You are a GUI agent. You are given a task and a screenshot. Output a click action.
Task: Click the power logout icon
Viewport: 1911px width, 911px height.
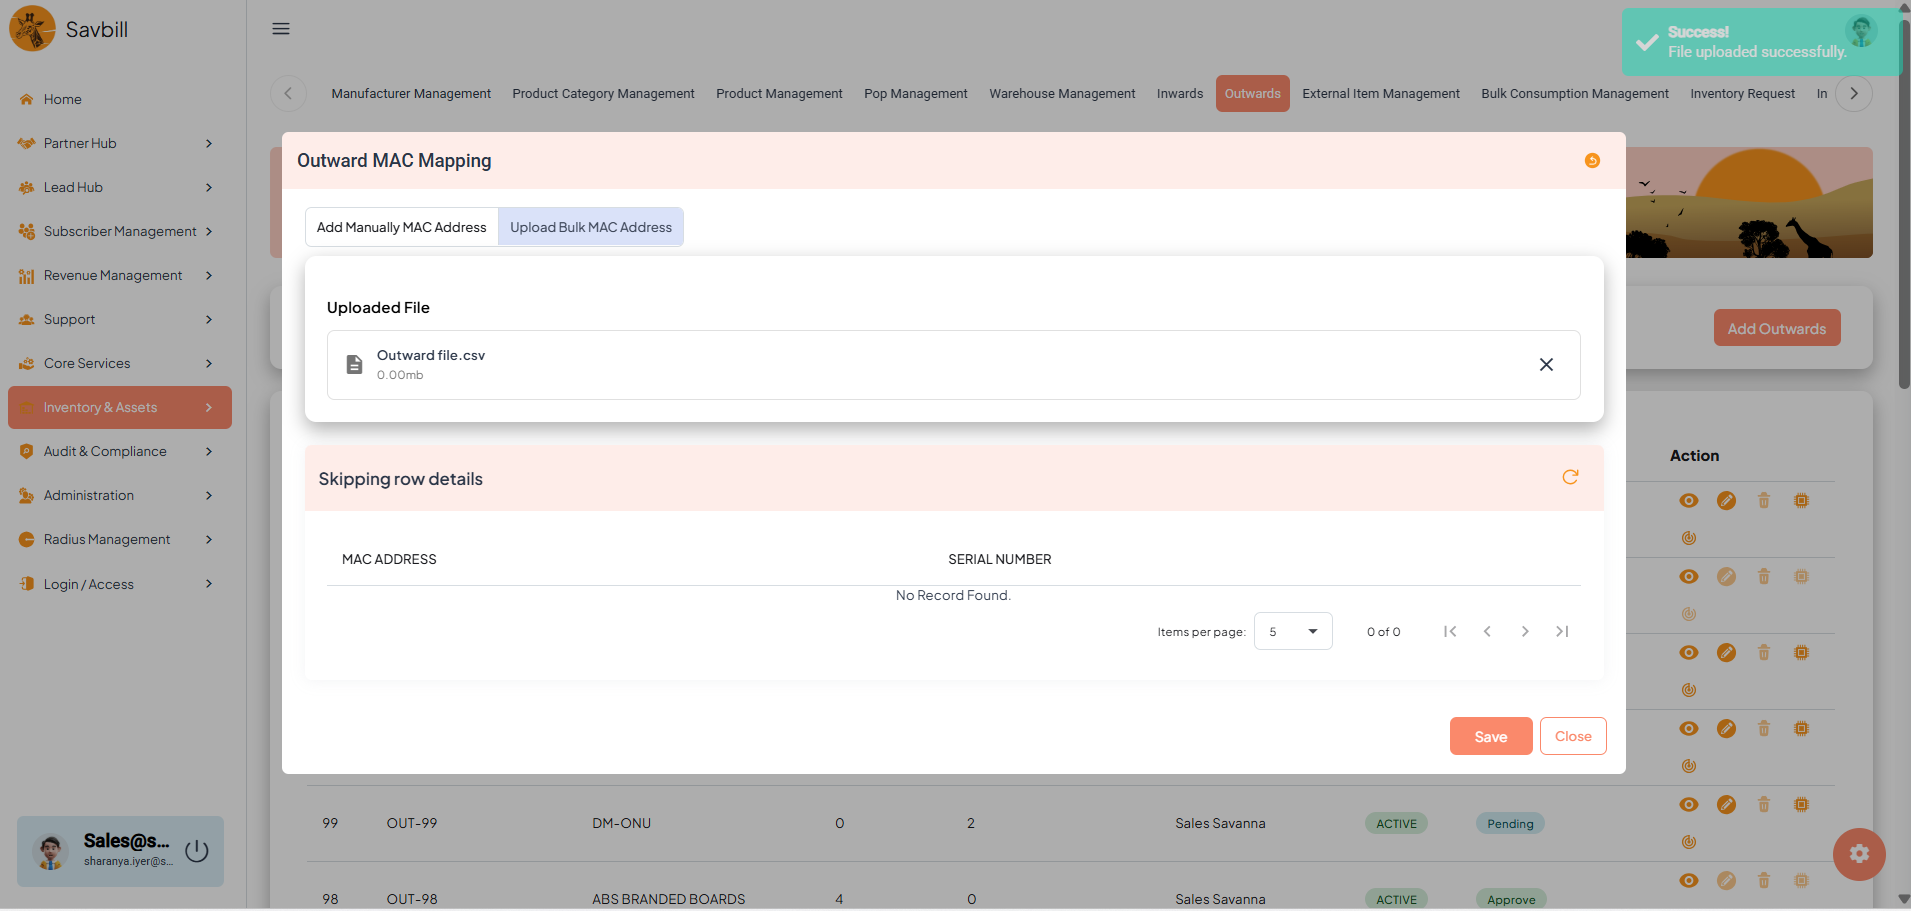[197, 851]
